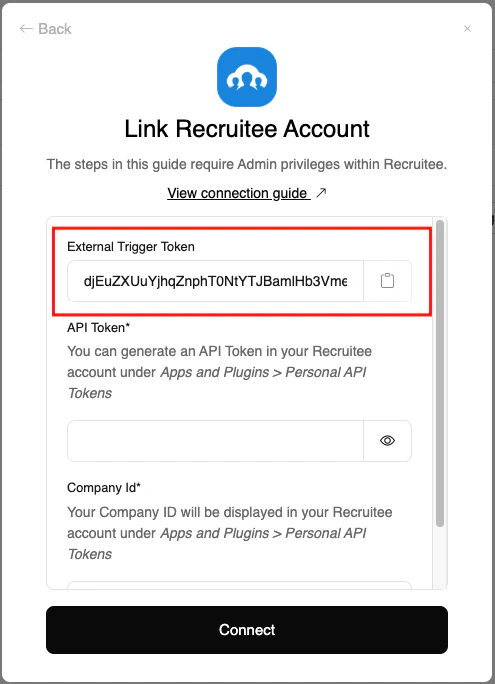Focus the partially visible Company Id input
Viewport: 495px width, 684px height.
(239, 585)
